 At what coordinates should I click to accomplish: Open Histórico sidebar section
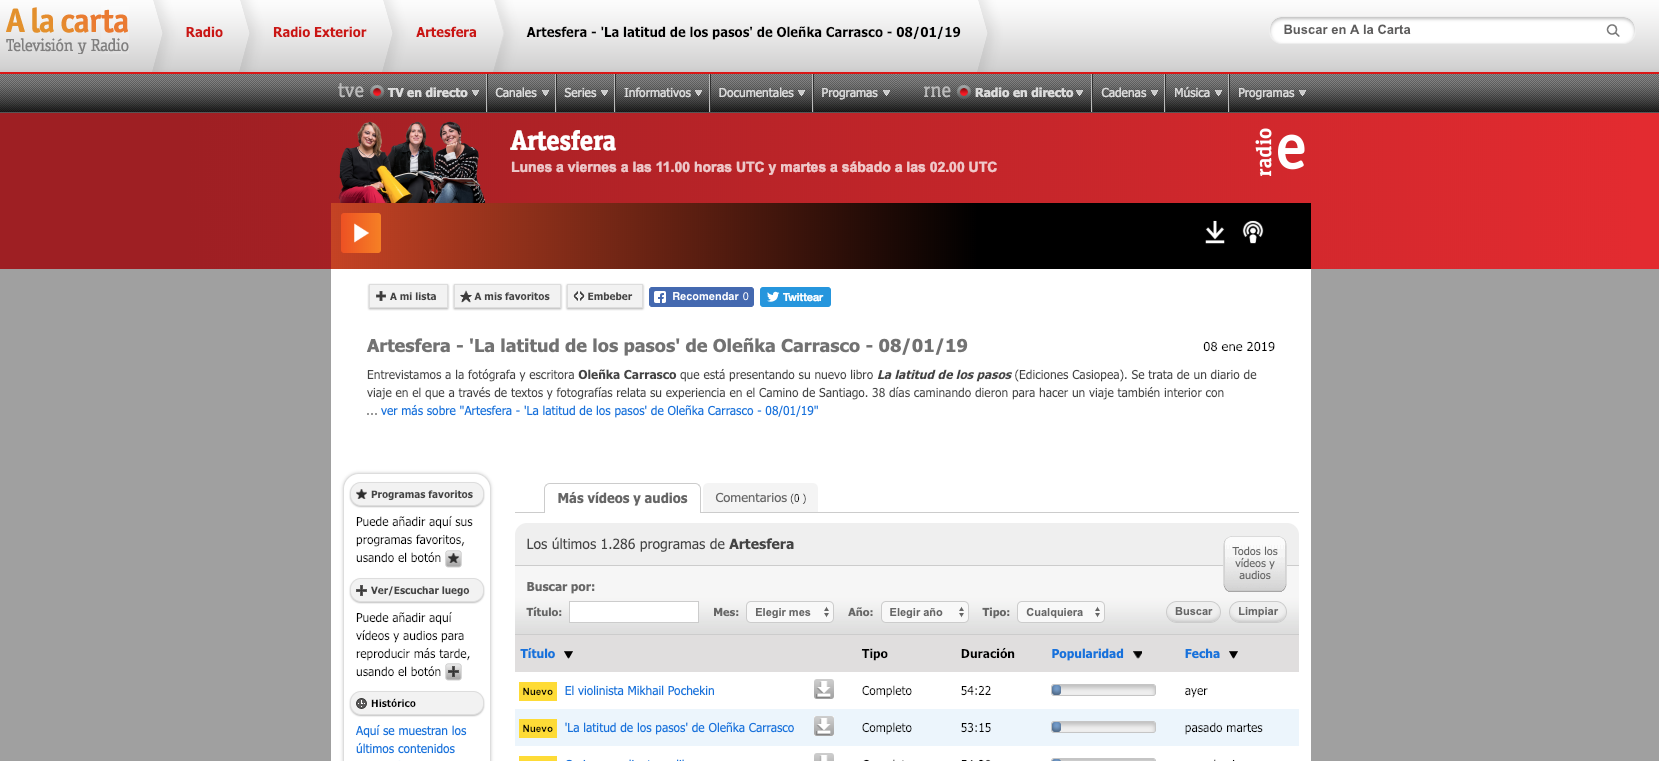point(416,703)
